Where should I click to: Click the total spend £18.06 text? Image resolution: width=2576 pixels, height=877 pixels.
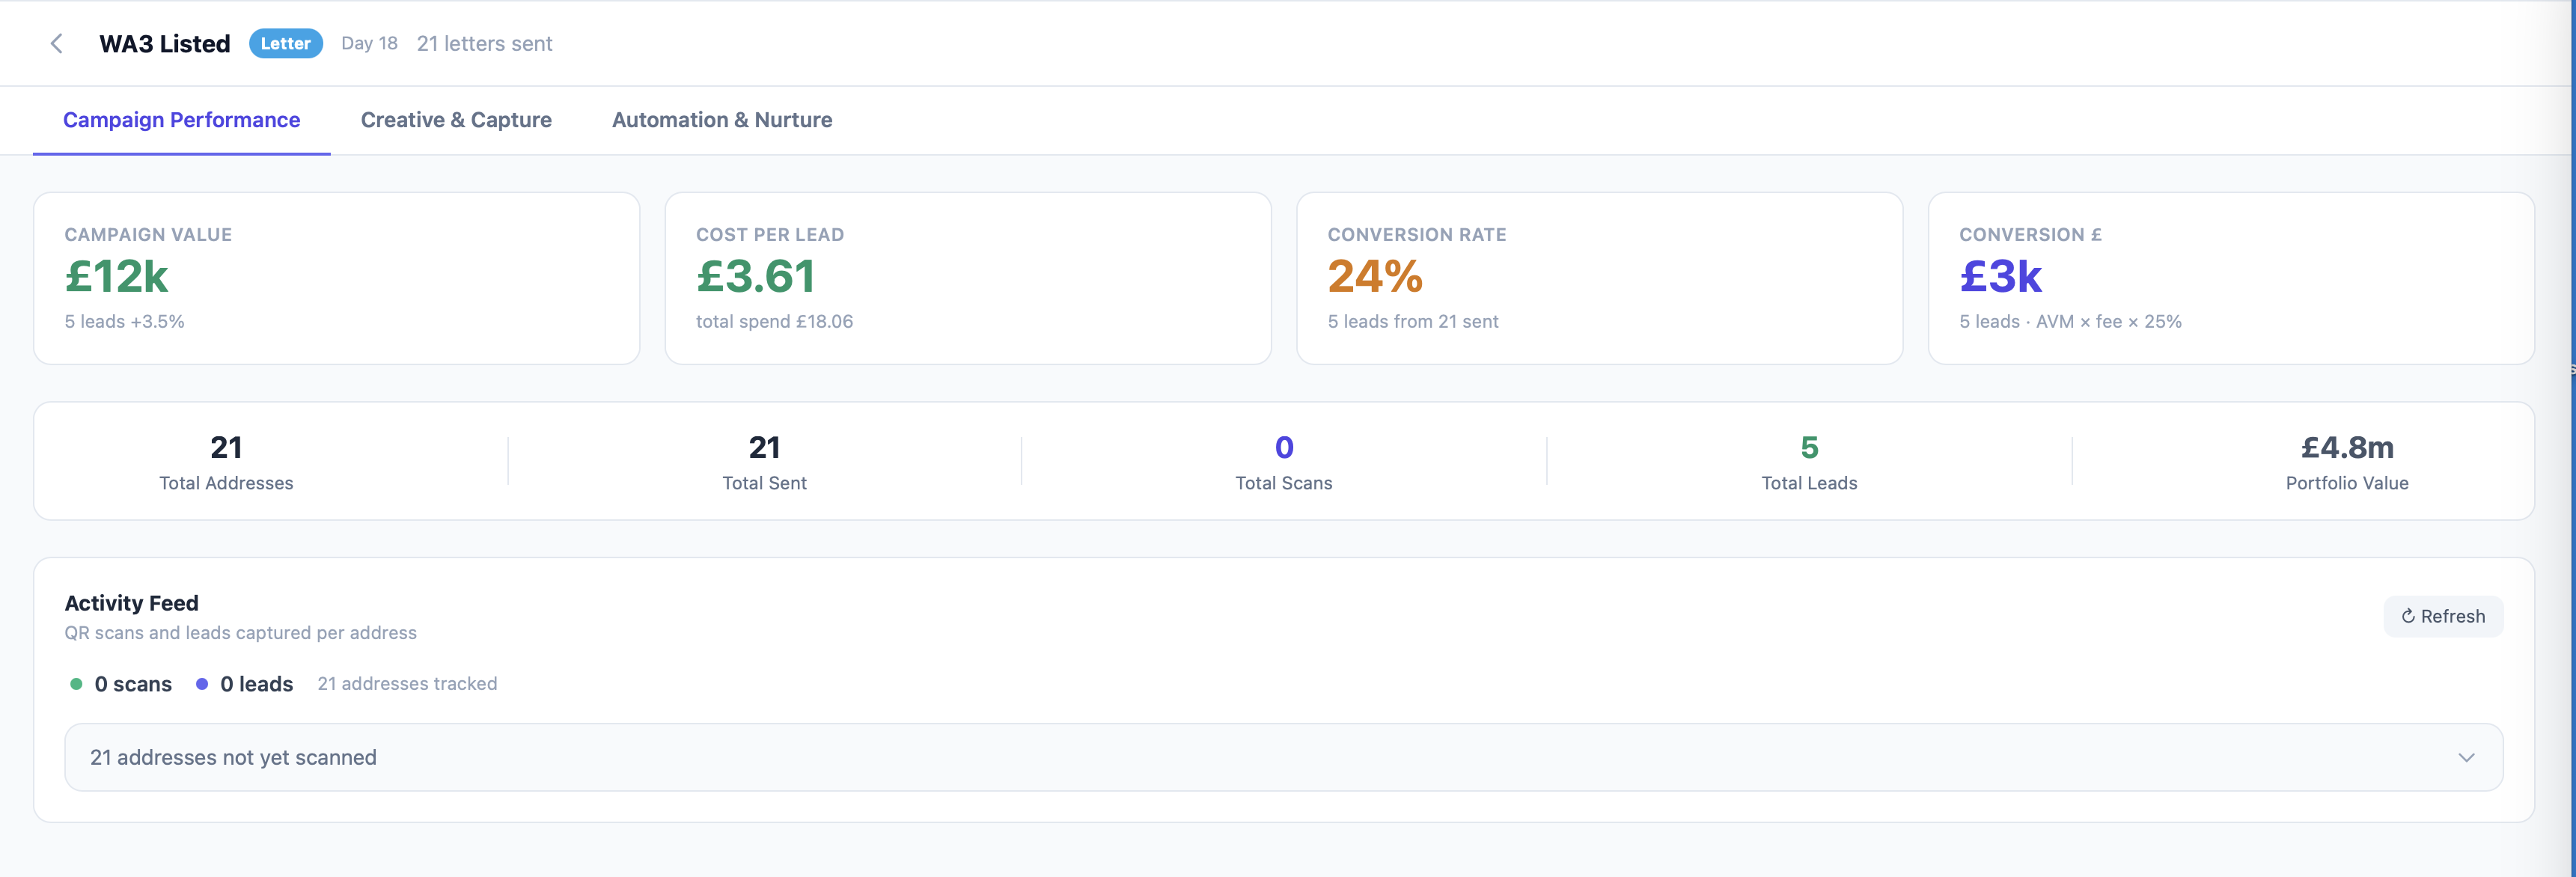tap(774, 321)
